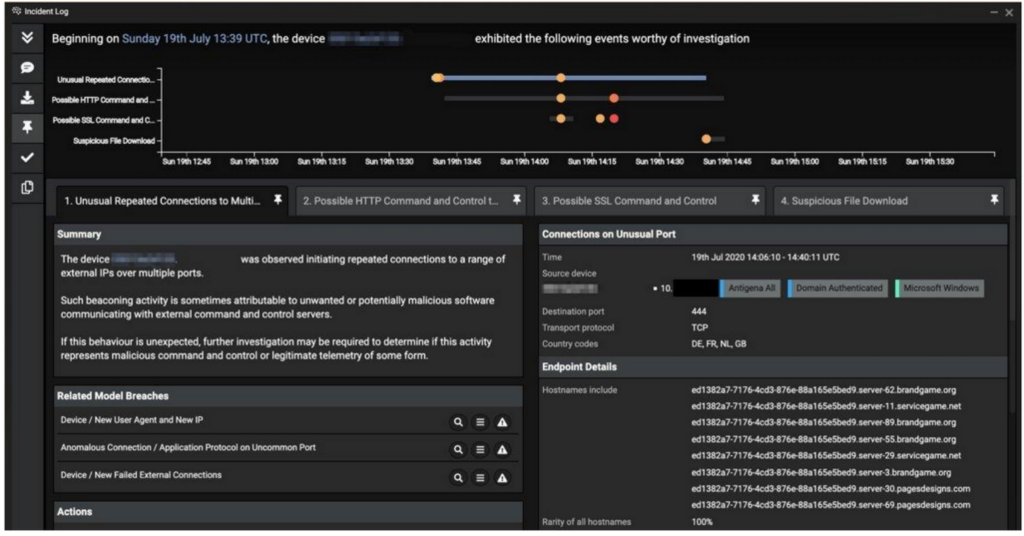Screen dimensions: 1024x536
Task: Open the comment speech bubble icon
Action: [27, 67]
